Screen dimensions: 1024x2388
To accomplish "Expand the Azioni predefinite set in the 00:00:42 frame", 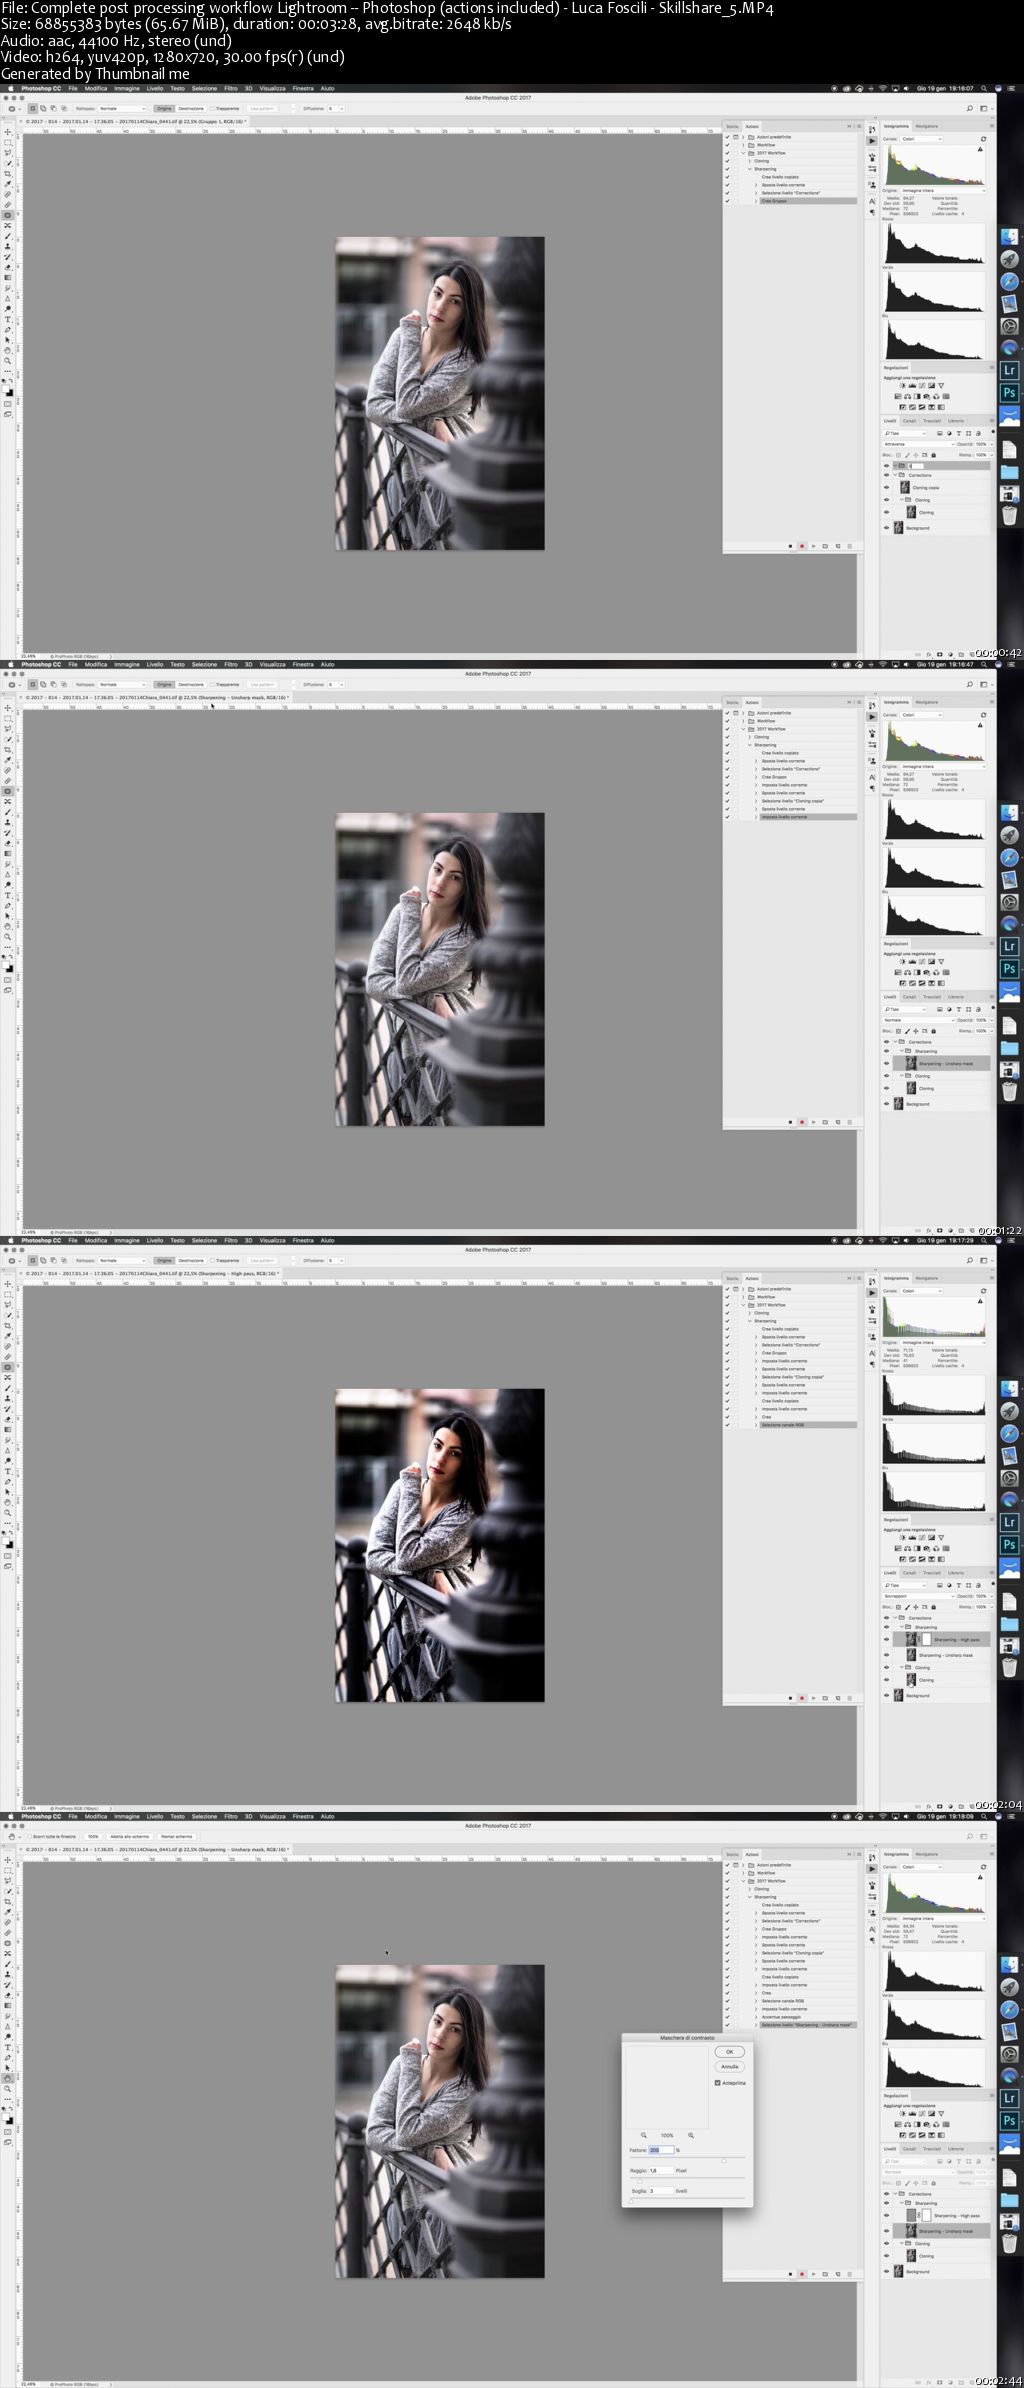I will (x=743, y=137).
